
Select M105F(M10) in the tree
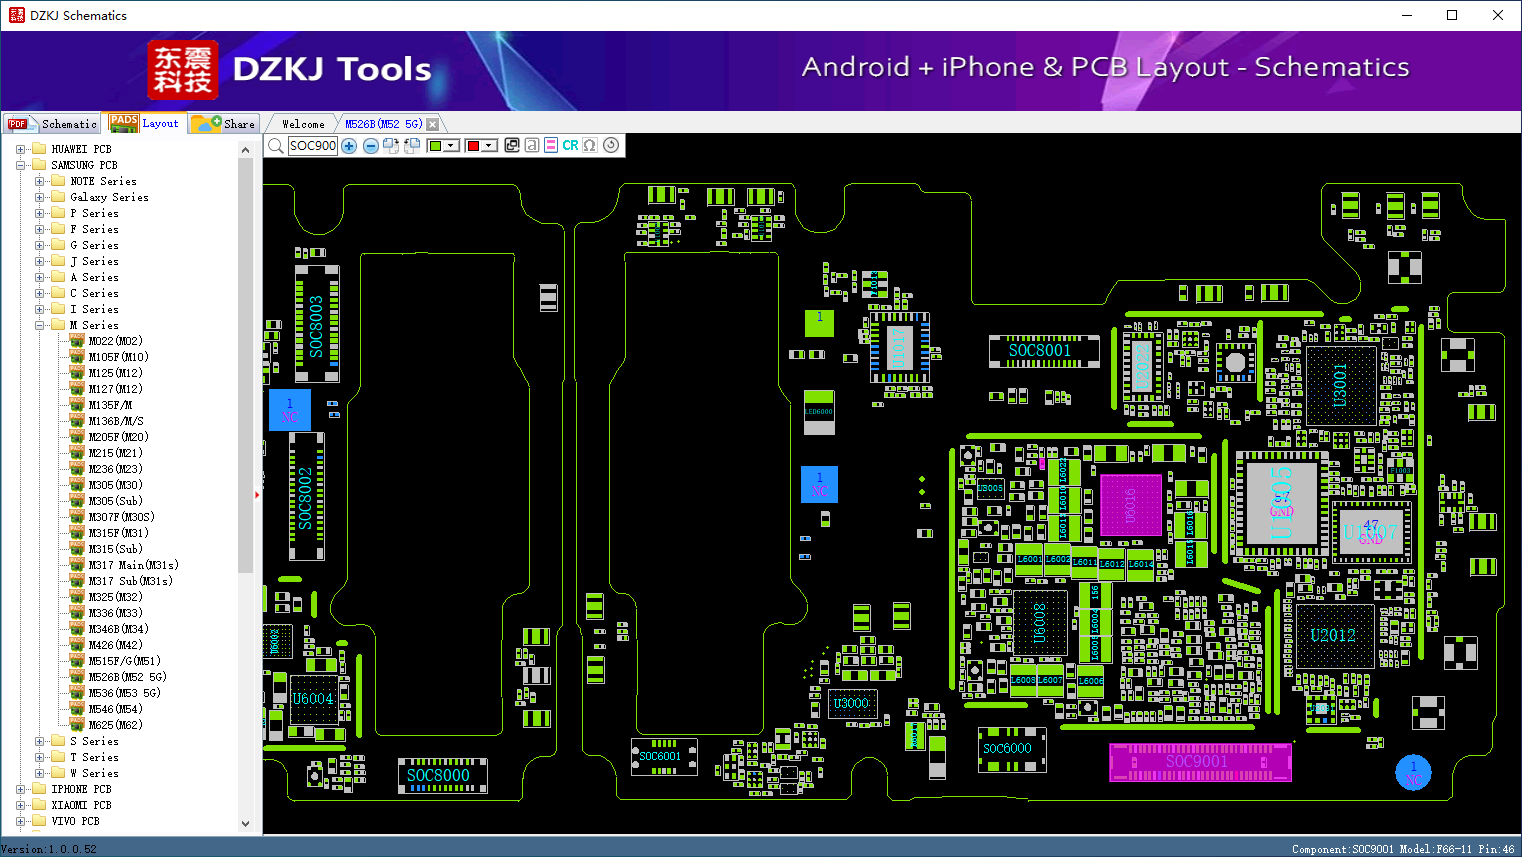point(118,357)
